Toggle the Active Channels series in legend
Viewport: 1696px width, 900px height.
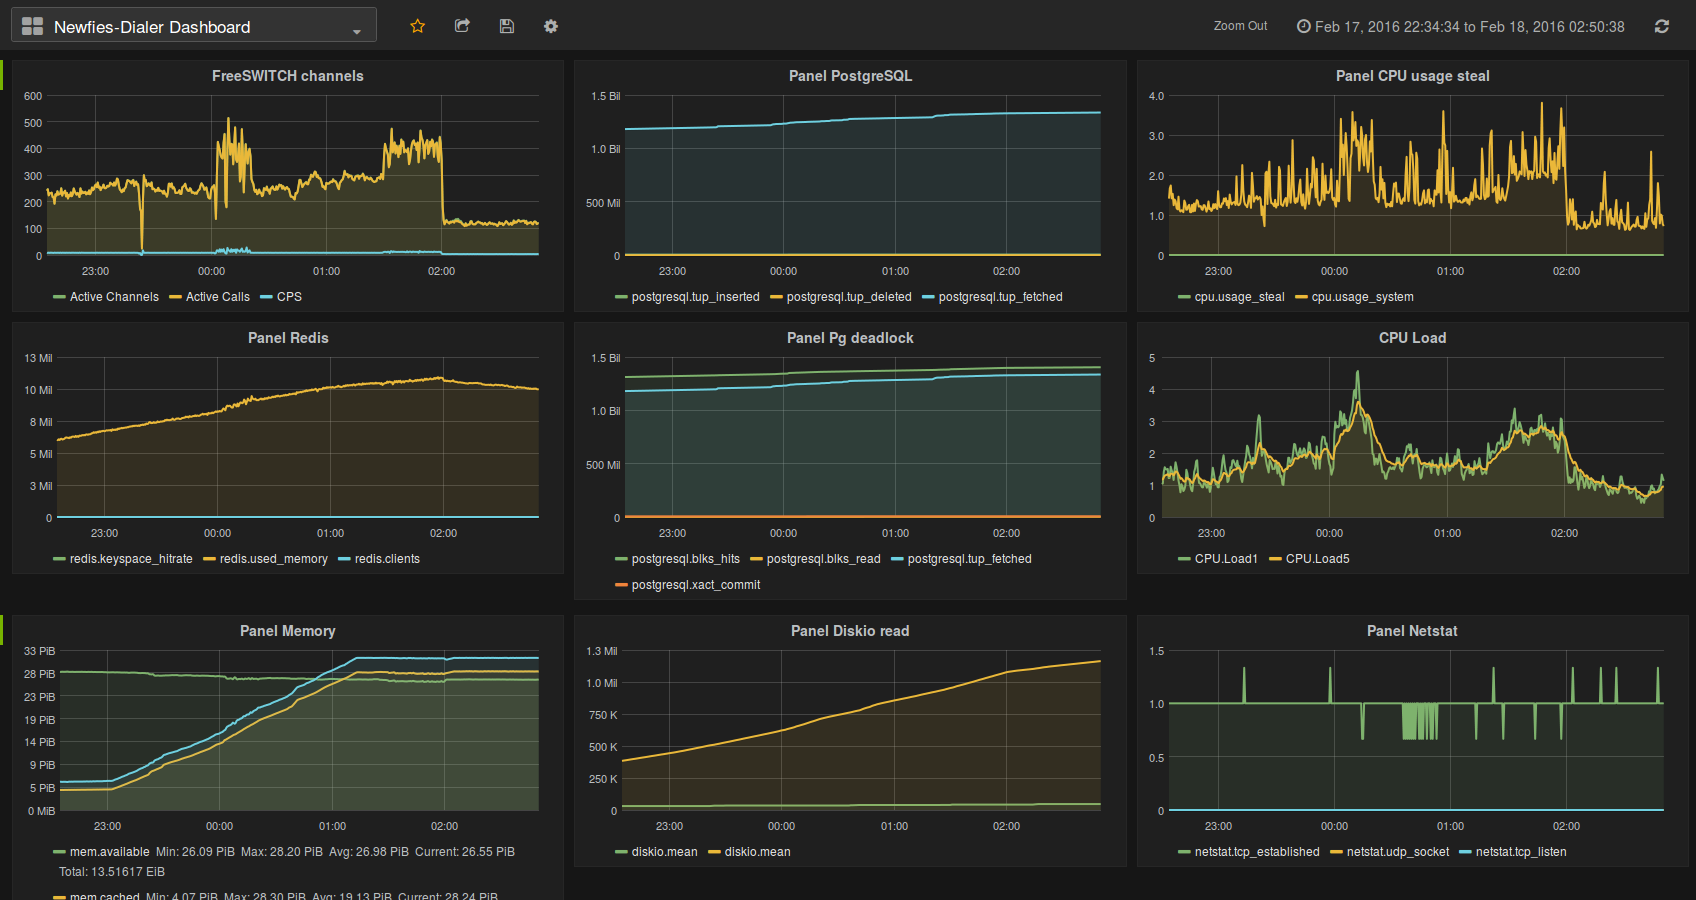click(x=114, y=297)
